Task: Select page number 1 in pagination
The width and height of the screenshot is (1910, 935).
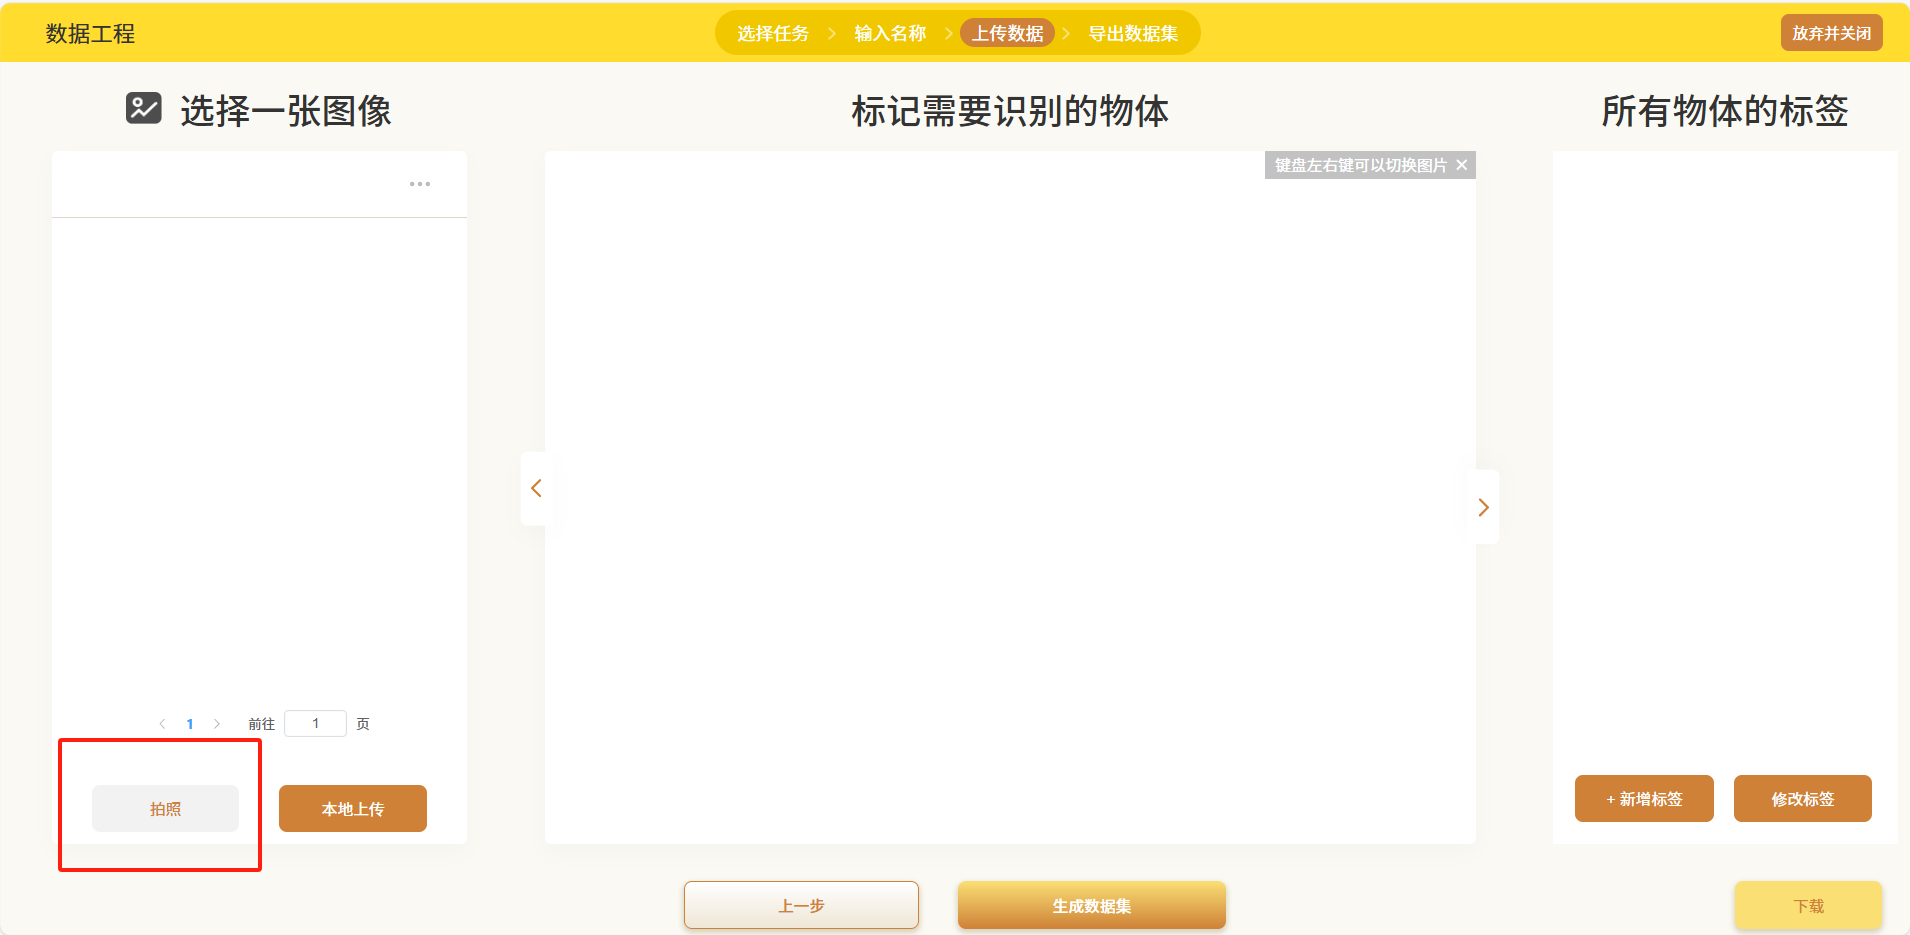Action: pos(190,724)
